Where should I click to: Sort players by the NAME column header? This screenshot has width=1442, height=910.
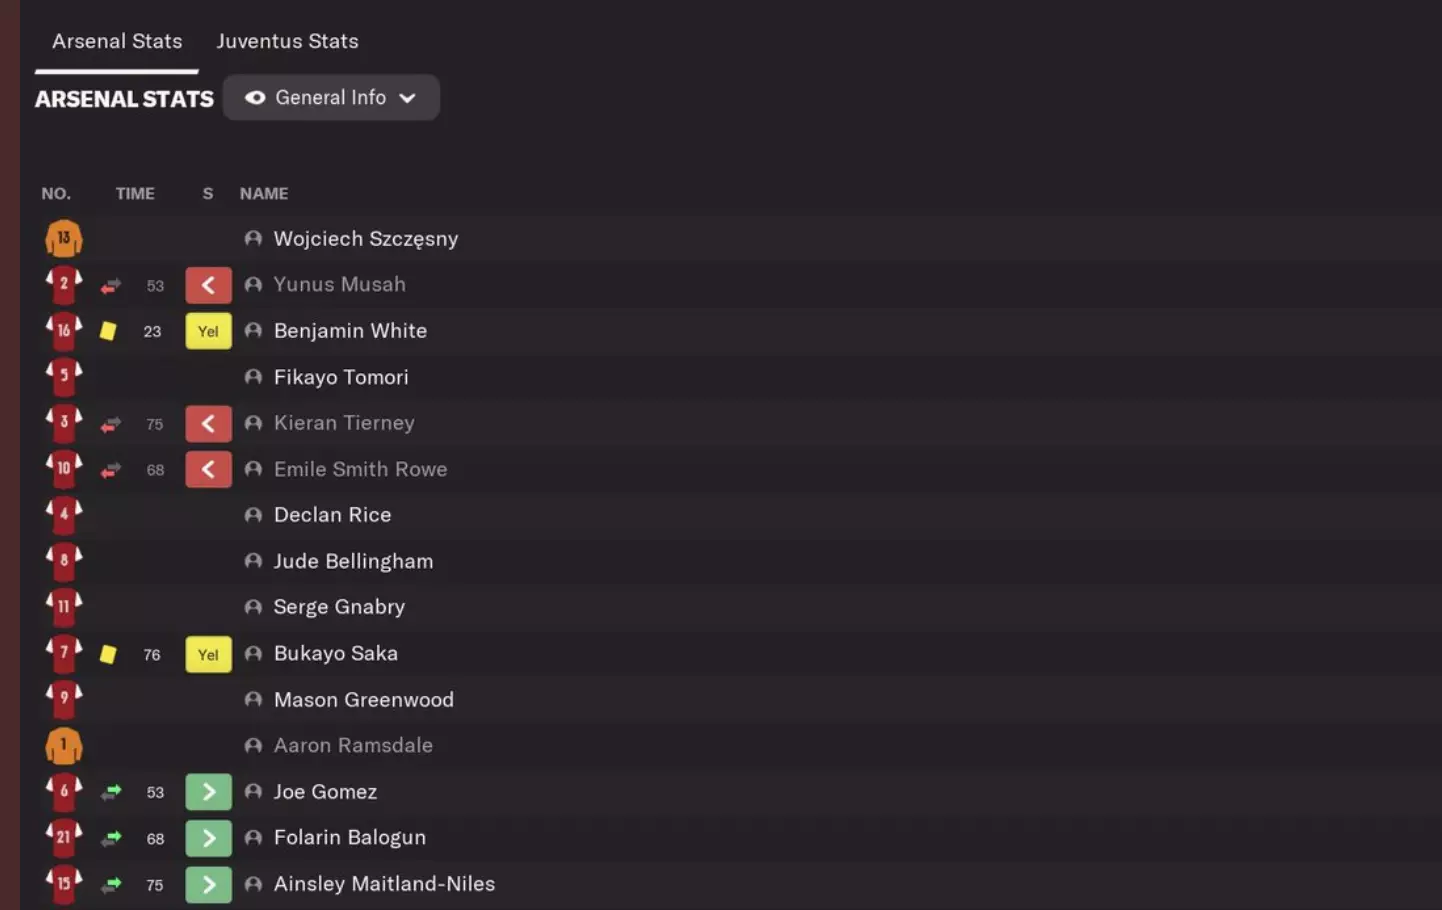point(264,194)
